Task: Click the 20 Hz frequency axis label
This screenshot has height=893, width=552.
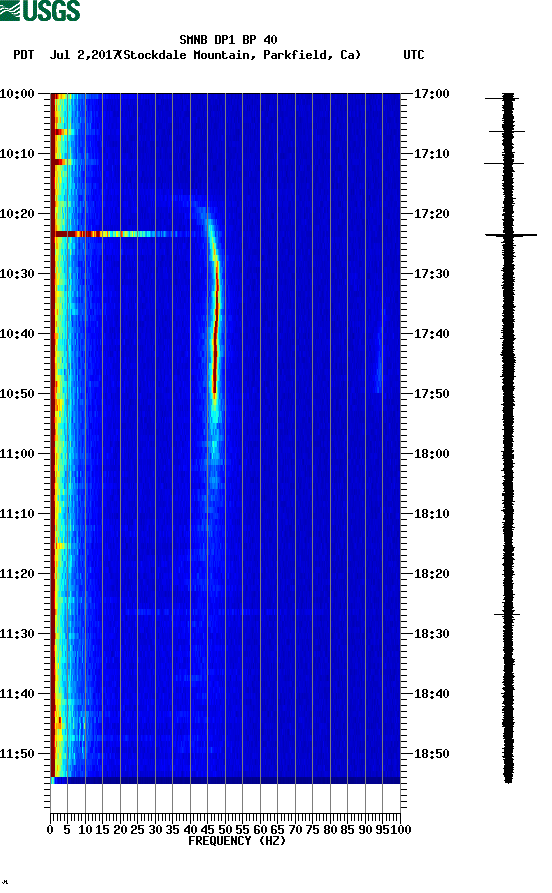Action: [120, 830]
